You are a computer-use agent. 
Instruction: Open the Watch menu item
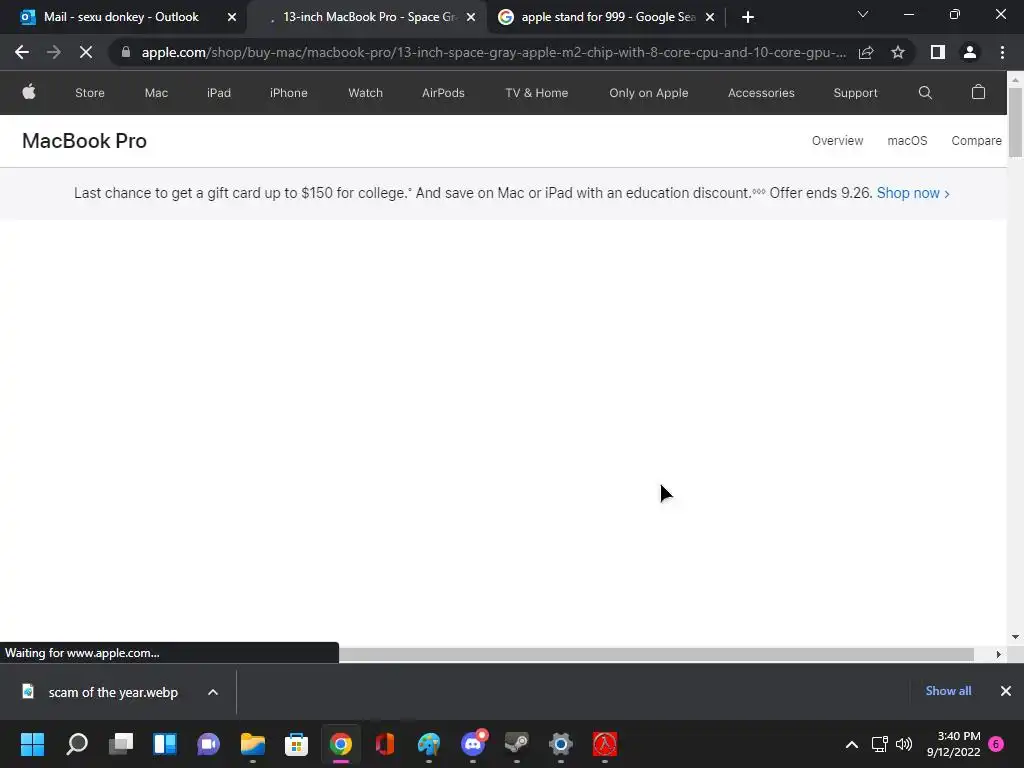point(365,93)
